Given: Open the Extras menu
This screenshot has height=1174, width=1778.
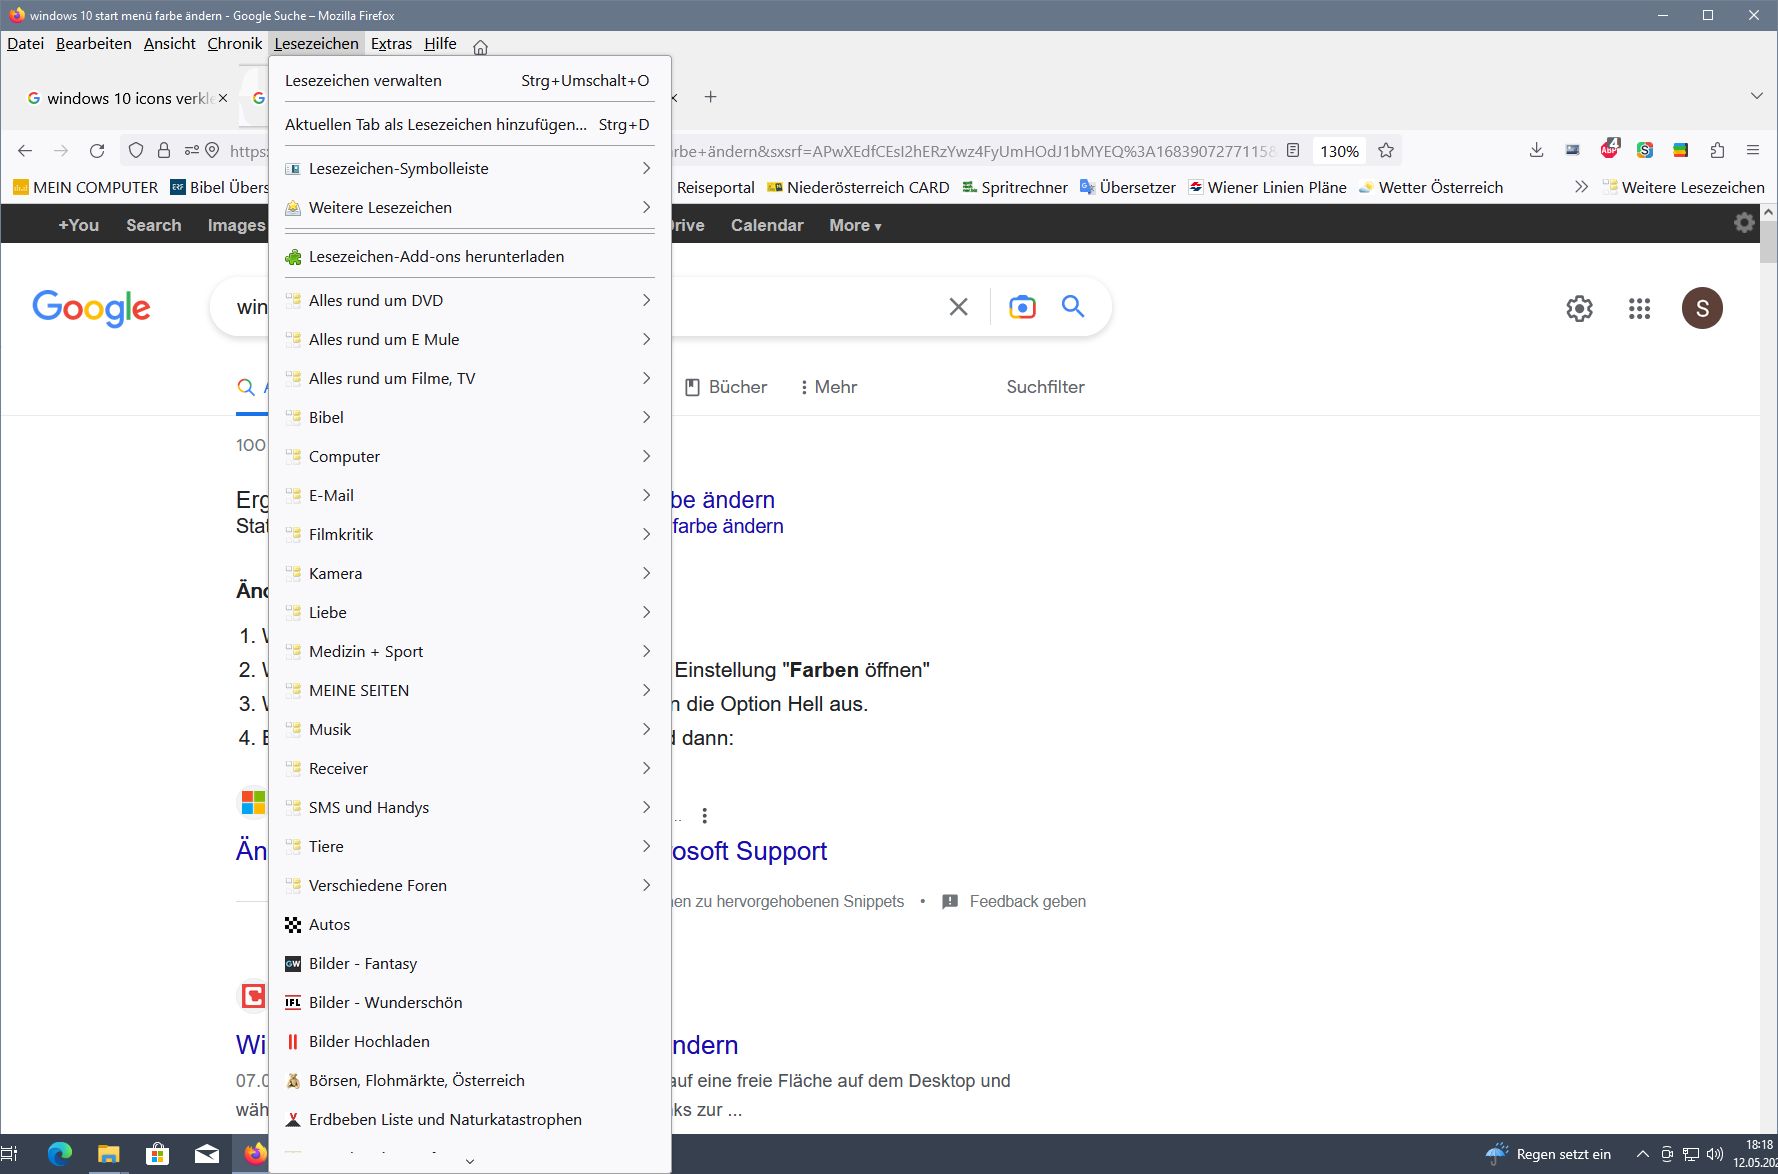Looking at the screenshot, I should pos(391,44).
